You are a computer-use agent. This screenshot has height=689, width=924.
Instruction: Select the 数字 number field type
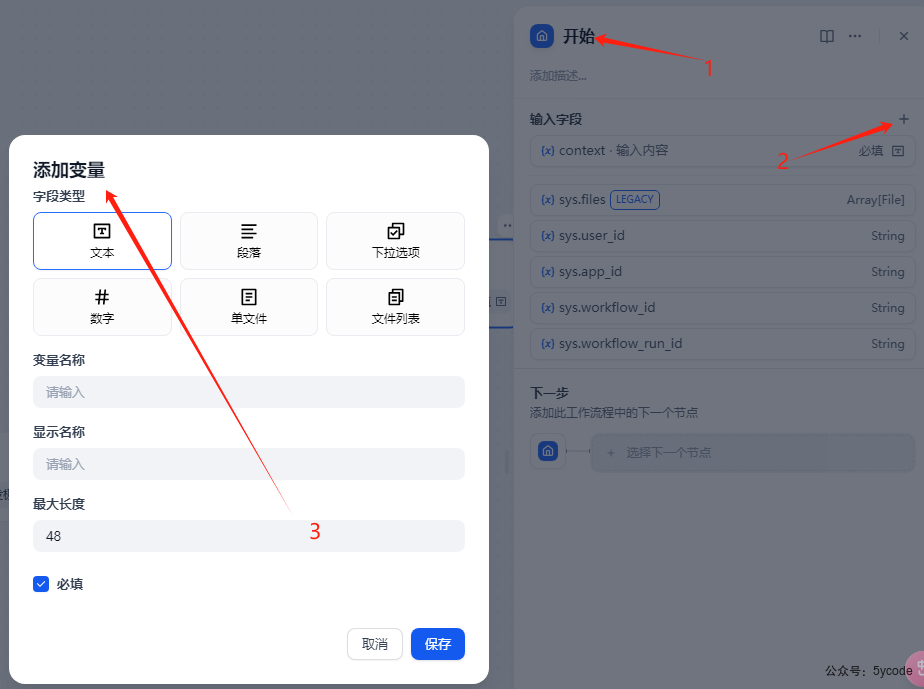pos(102,307)
